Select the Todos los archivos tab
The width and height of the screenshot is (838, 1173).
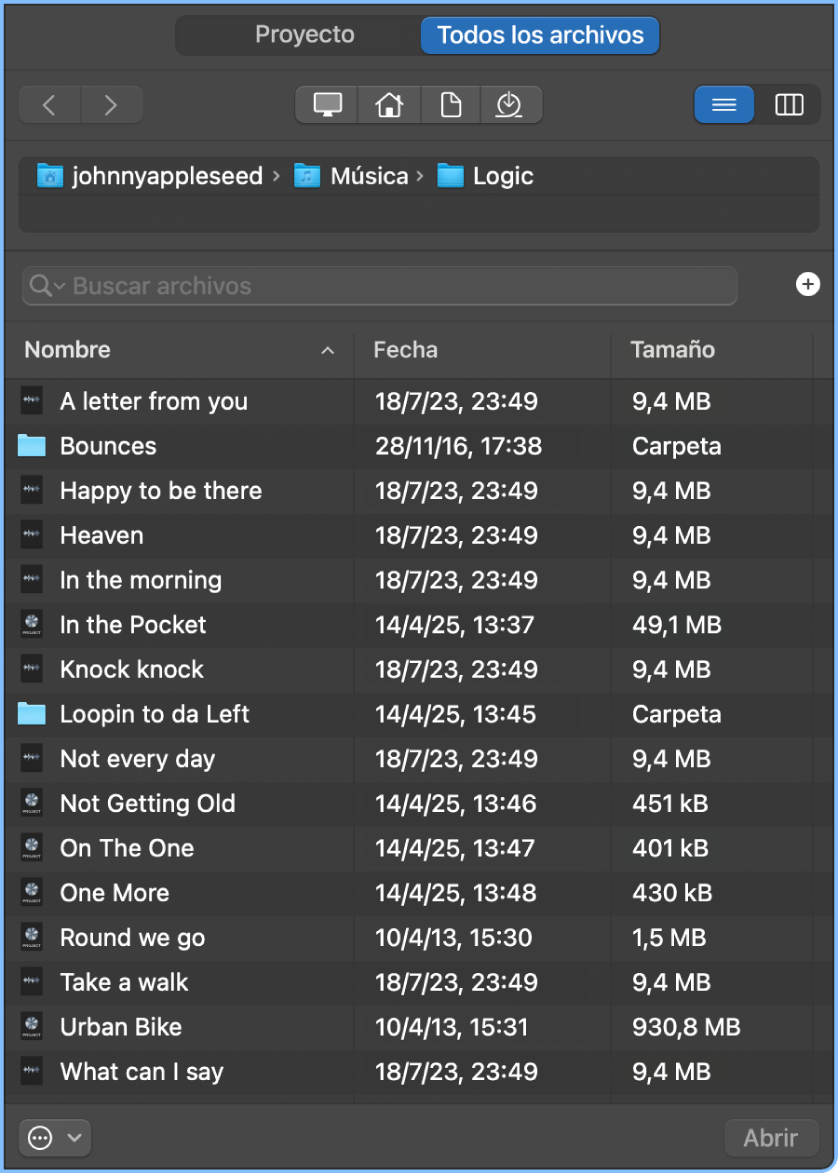pyautogui.click(x=540, y=35)
